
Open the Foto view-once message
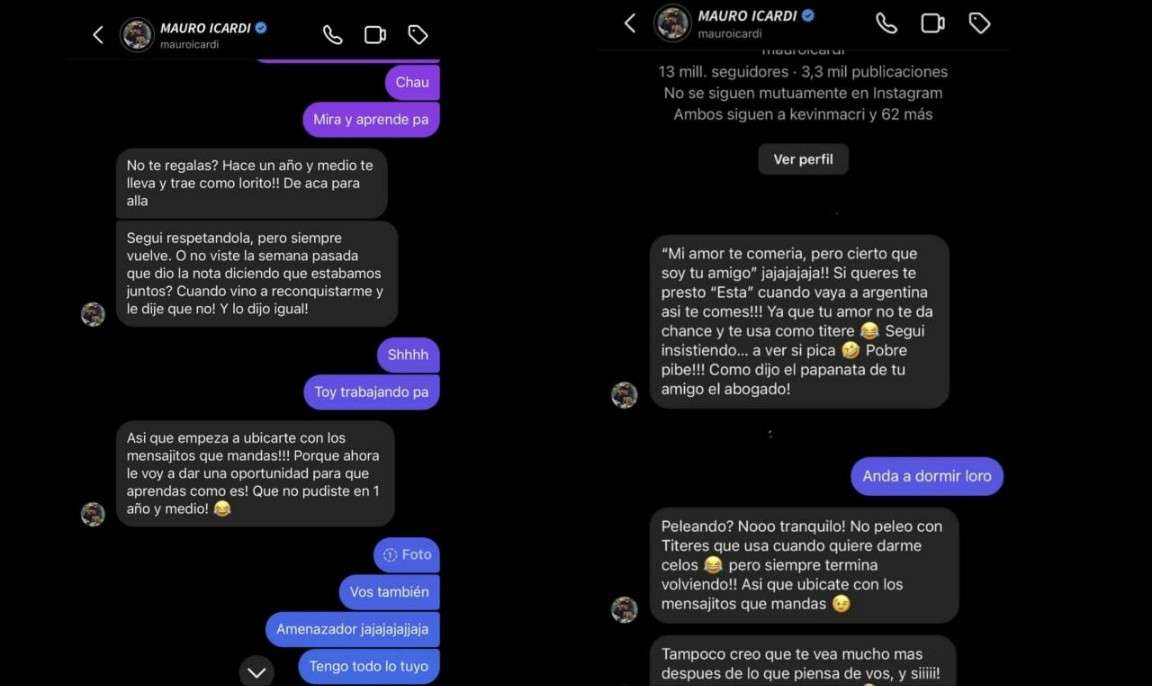click(x=406, y=555)
